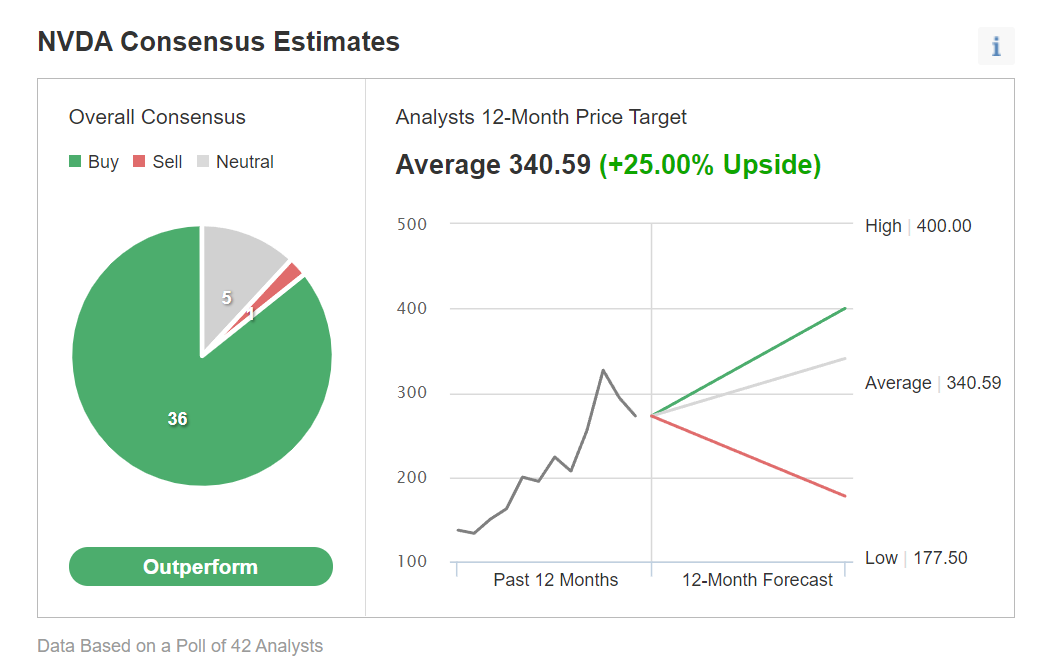Click the High 400.00 price label
The width and height of the screenshot is (1037, 664).
tap(918, 226)
